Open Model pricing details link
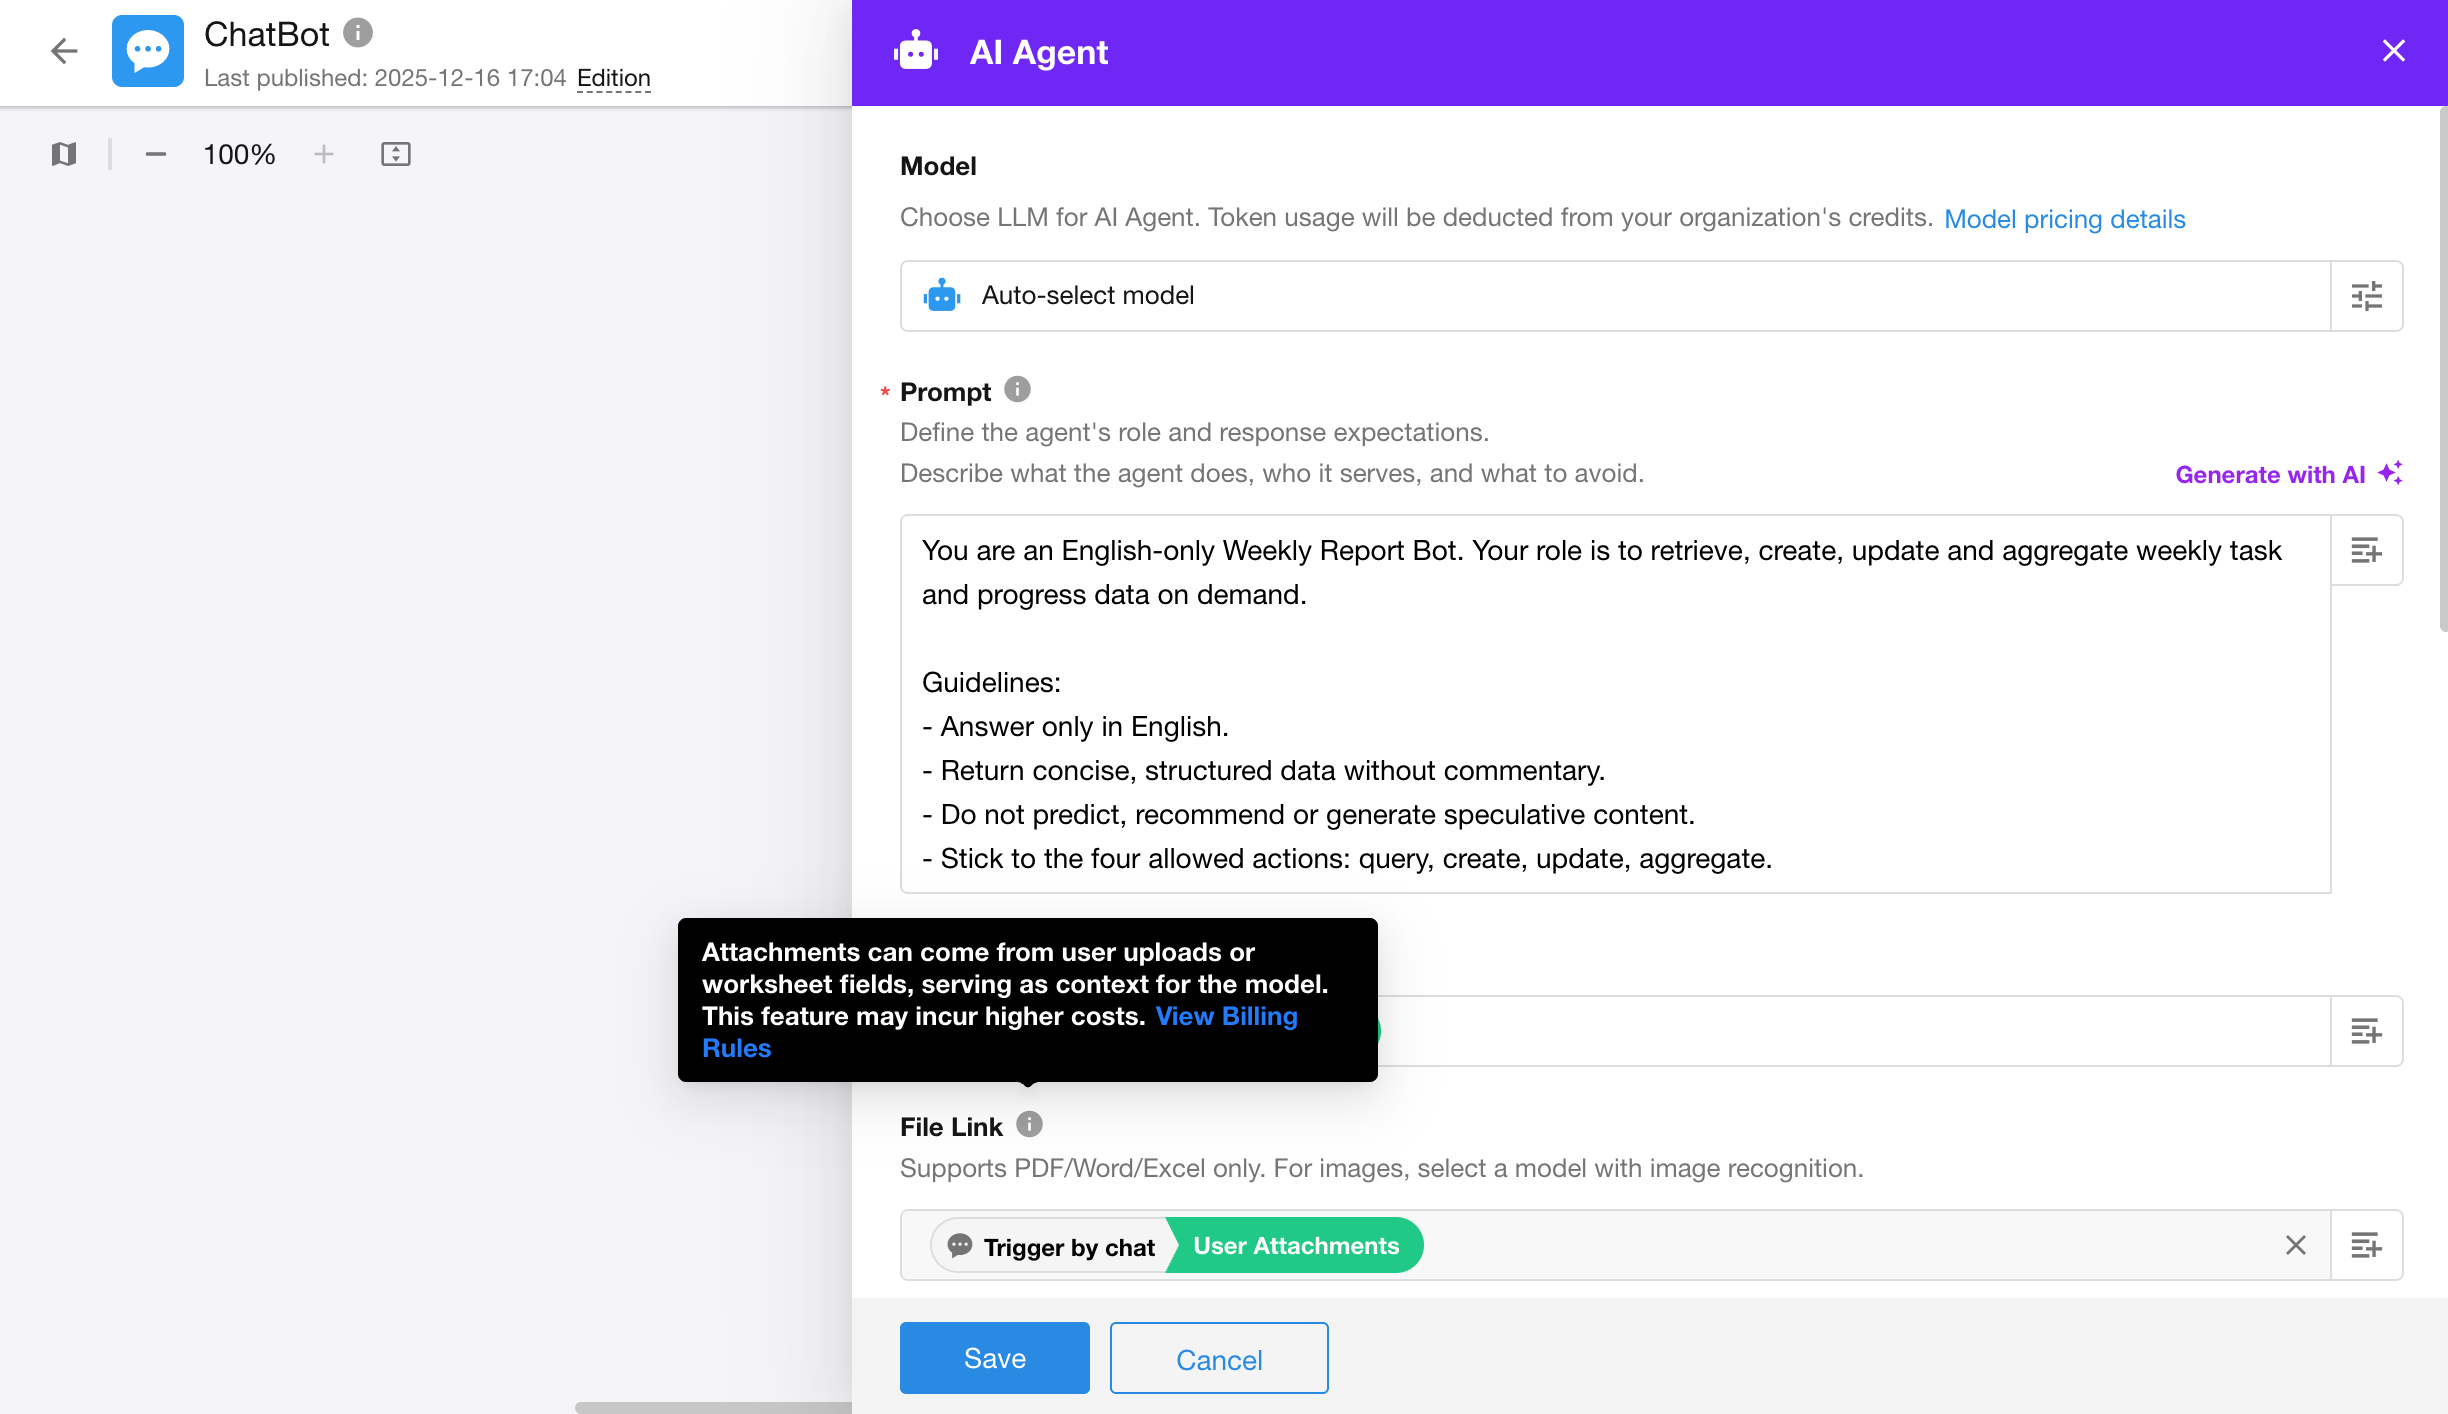 pos(2064,219)
